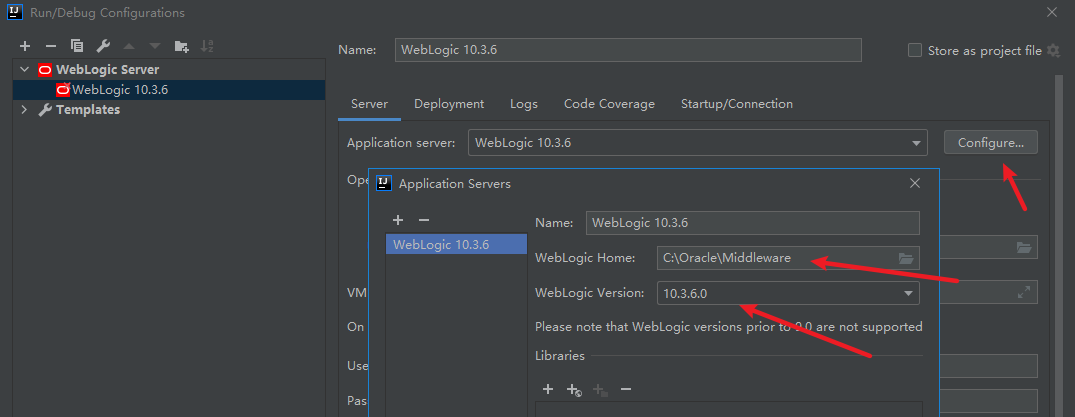1075x417 pixels.
Task: Collapse the WebLogic Server tree node
Action: click(25, 69)
